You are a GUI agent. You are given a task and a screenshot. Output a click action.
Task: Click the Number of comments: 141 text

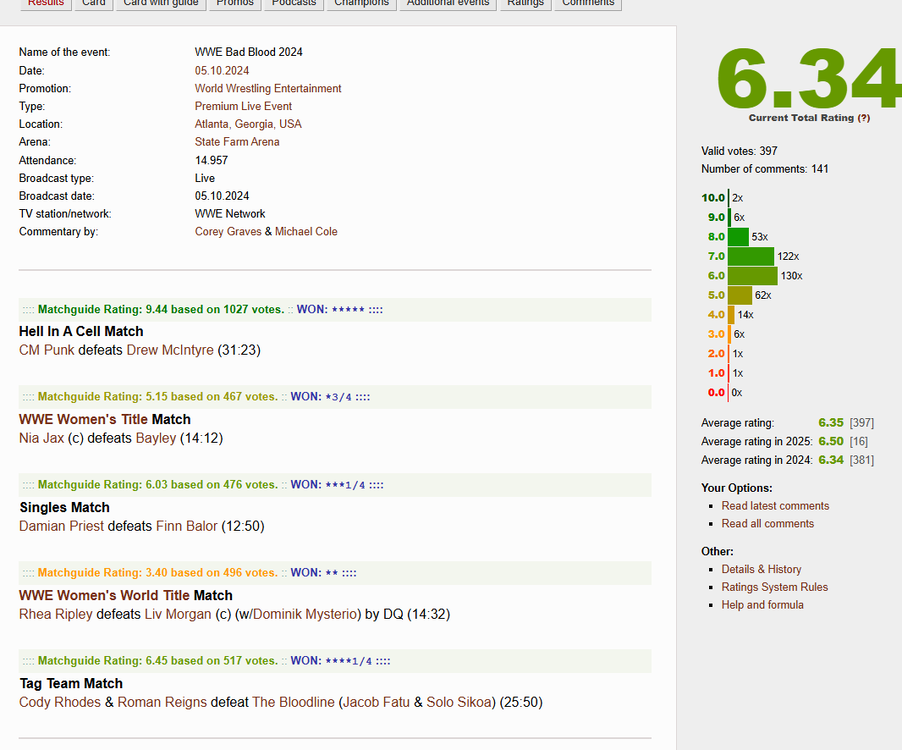coord(765,169)
